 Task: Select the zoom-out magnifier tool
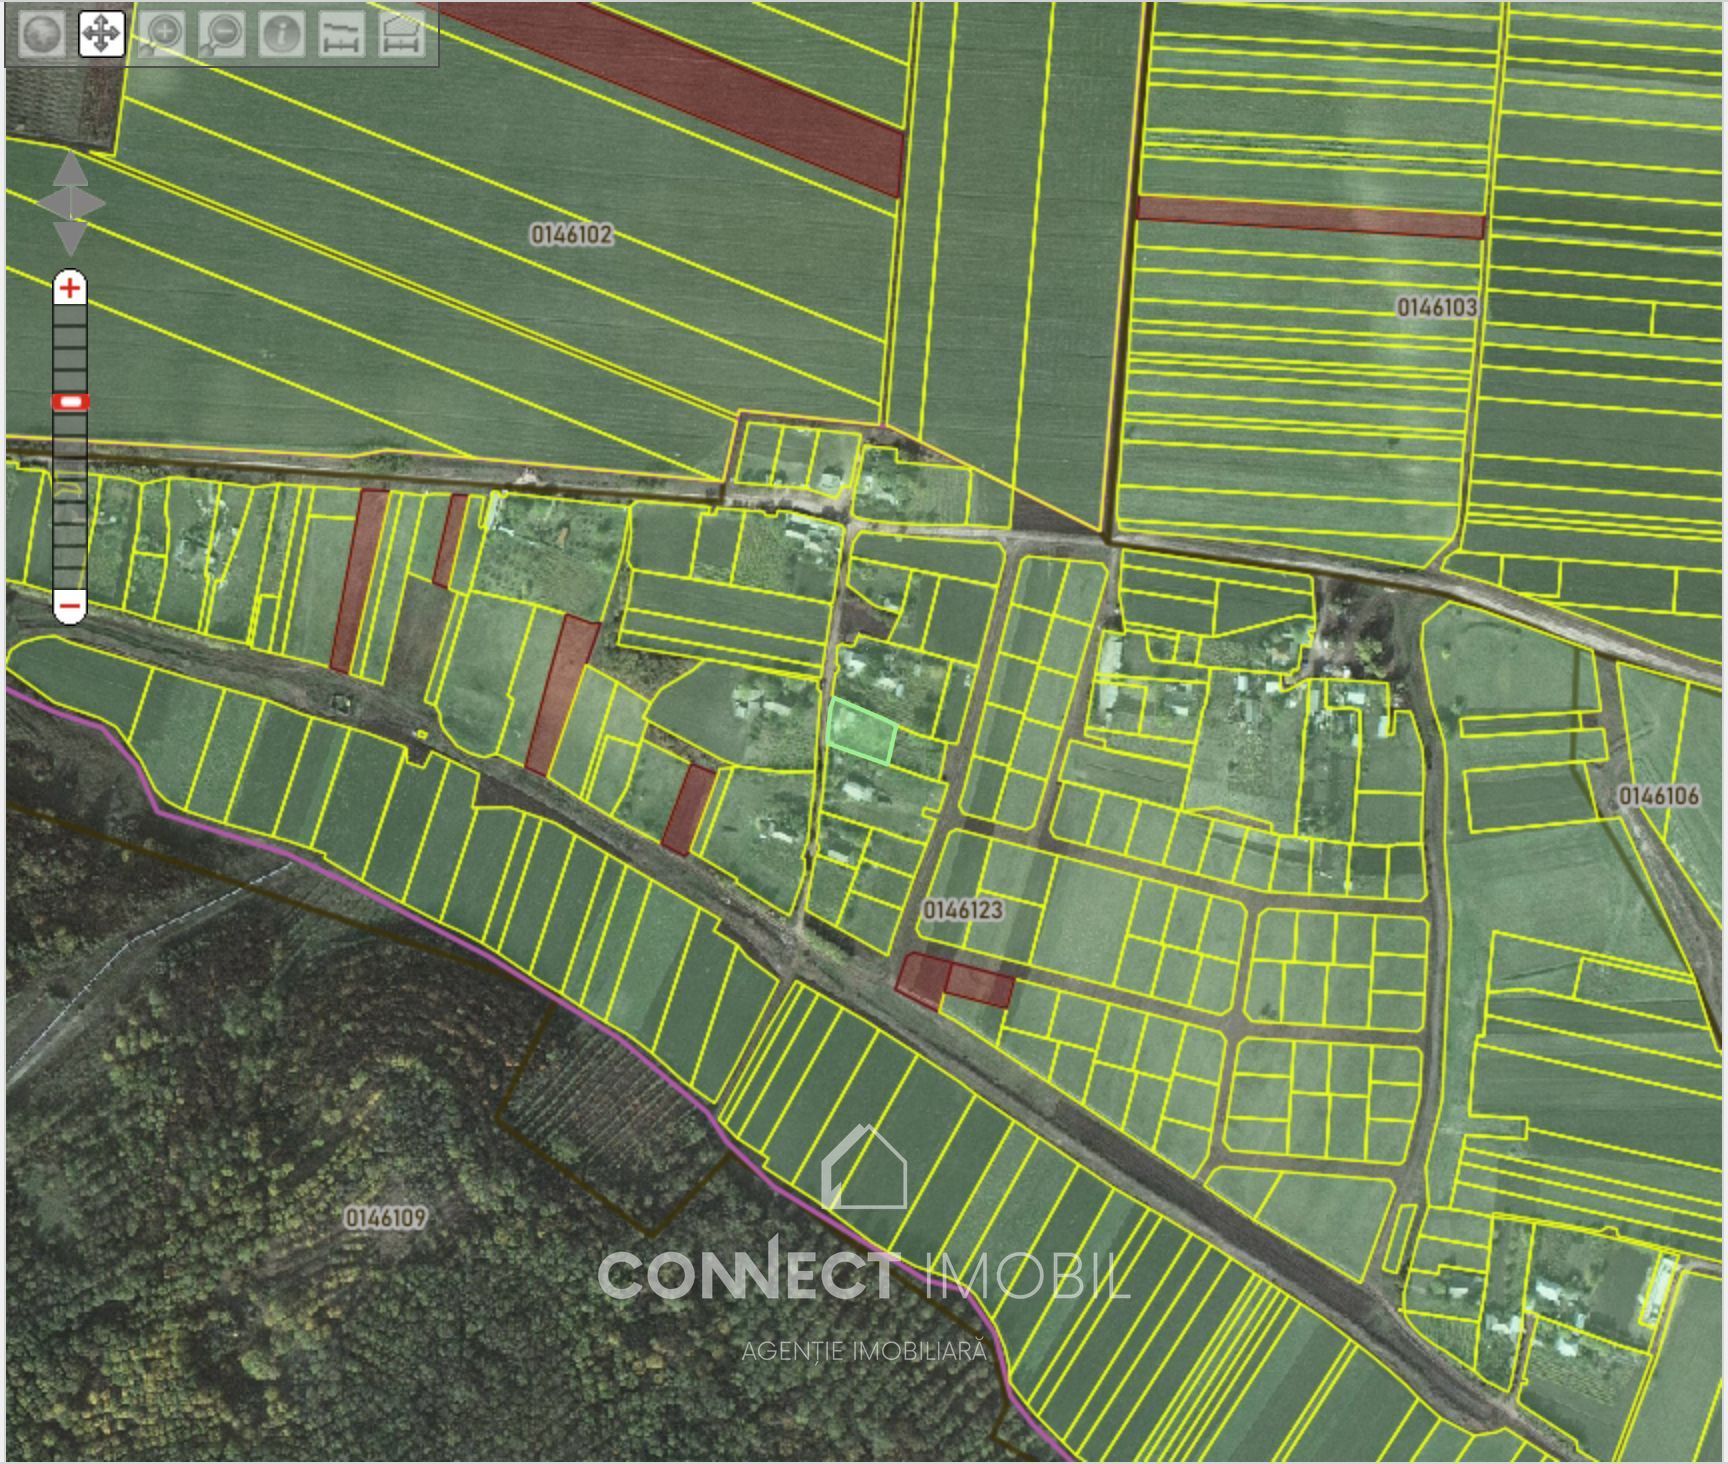click(x=221, y=33)
